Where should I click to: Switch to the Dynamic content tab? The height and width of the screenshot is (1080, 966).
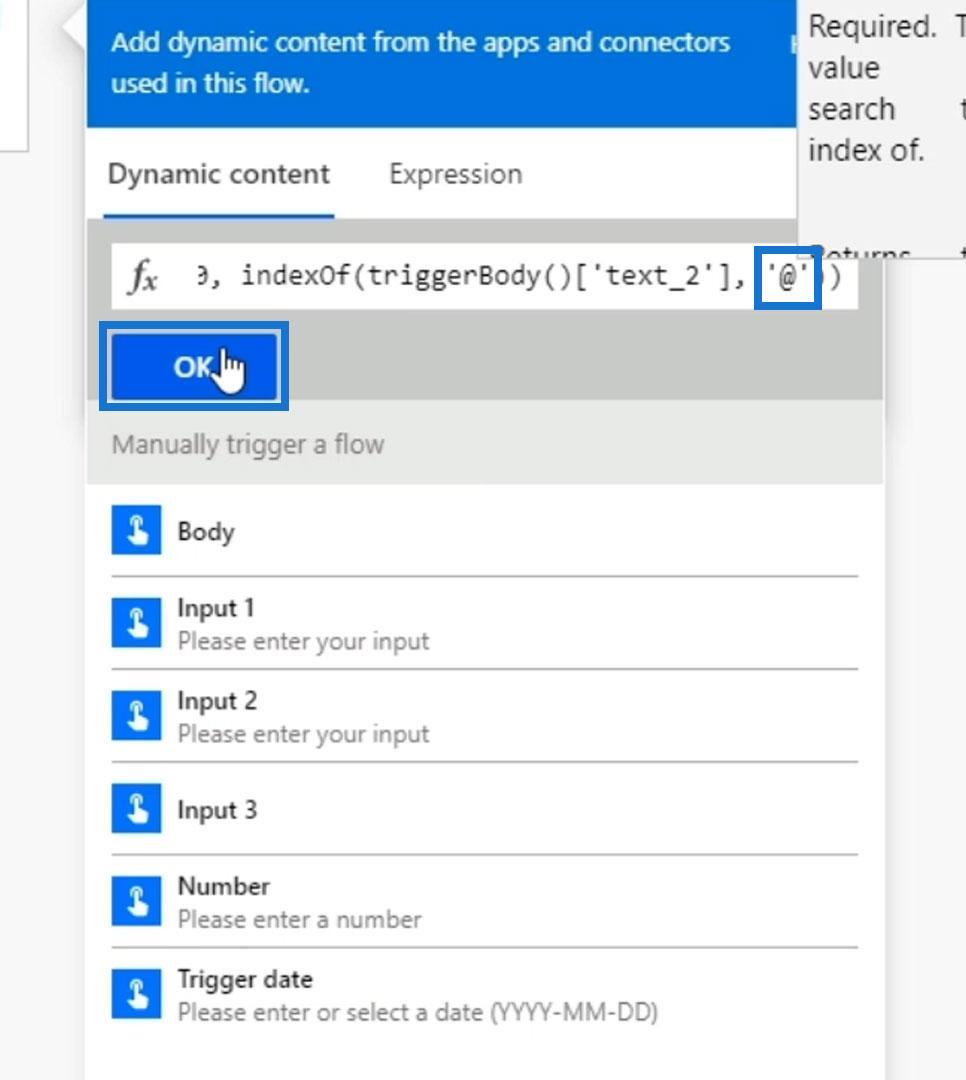pyautogui.click(x=218, y=174)
